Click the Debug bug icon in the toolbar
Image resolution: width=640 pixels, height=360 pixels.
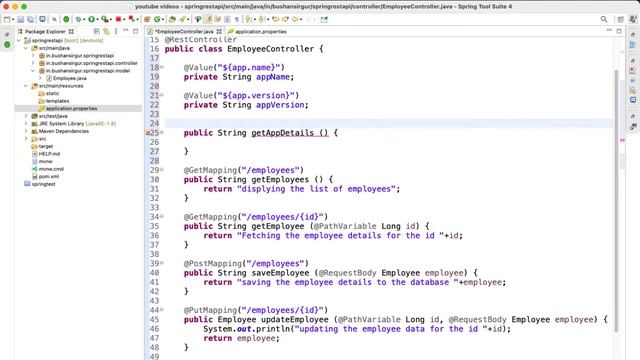click(78, 19)
